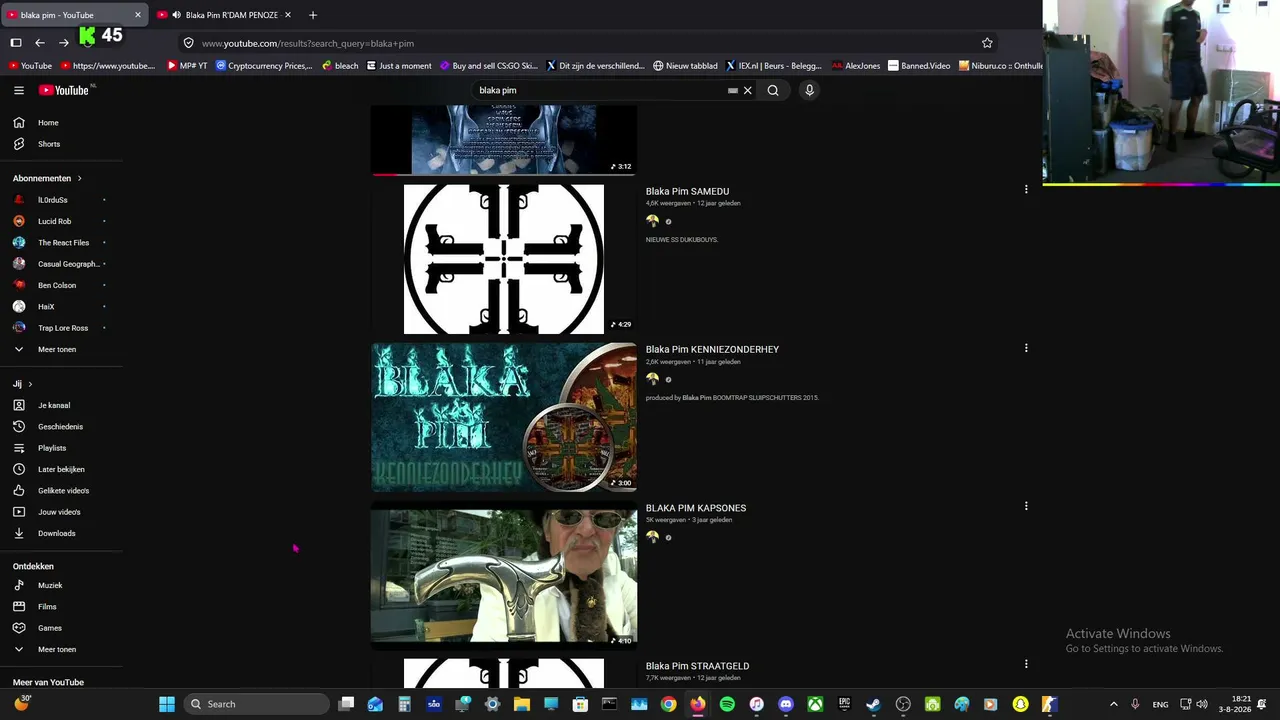This screenshot has width=1280, height=720.
Task: Open Discord from the taskbar
Action: 786,704
